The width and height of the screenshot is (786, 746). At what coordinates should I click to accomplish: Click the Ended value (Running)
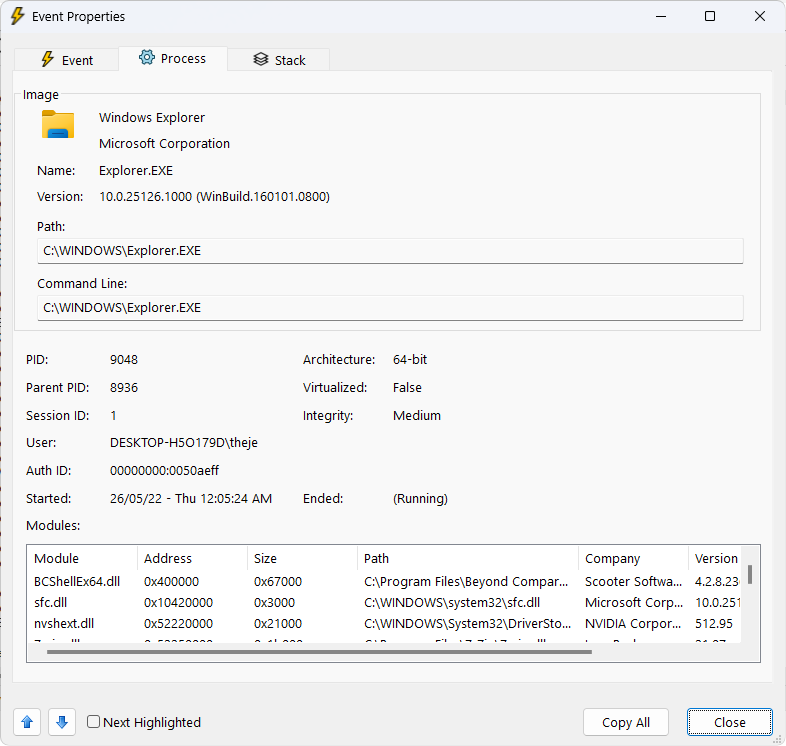[421, 499]
